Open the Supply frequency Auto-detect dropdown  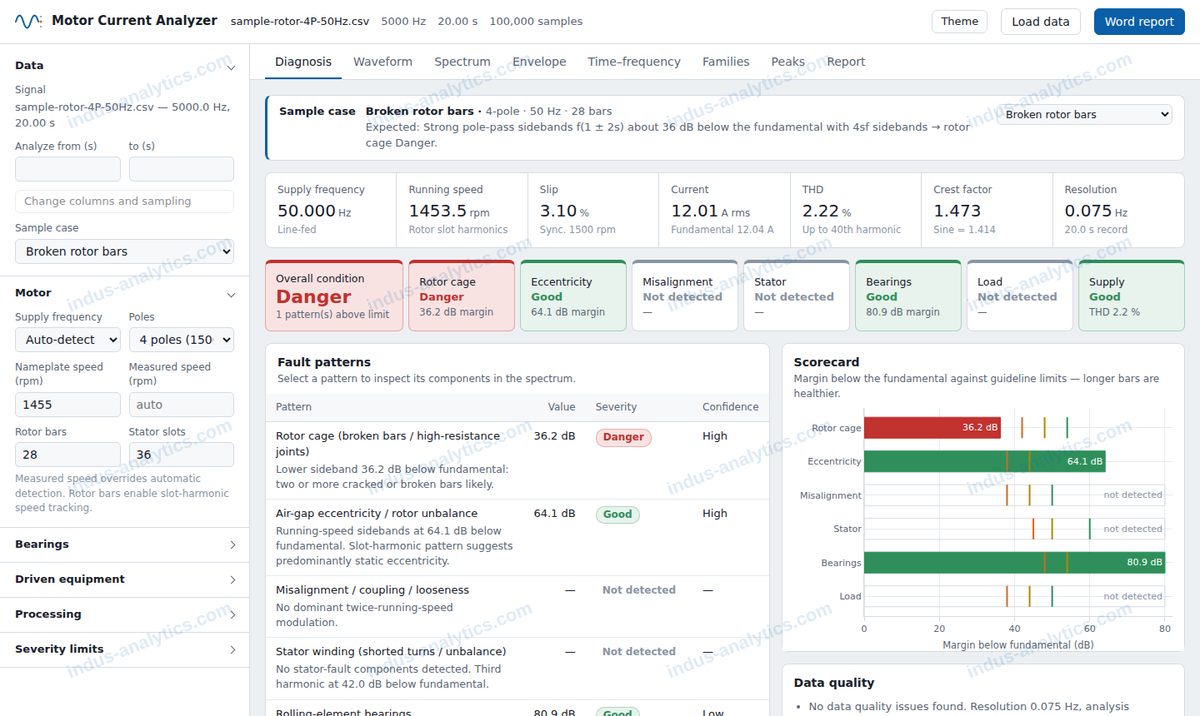click(68, 340)
